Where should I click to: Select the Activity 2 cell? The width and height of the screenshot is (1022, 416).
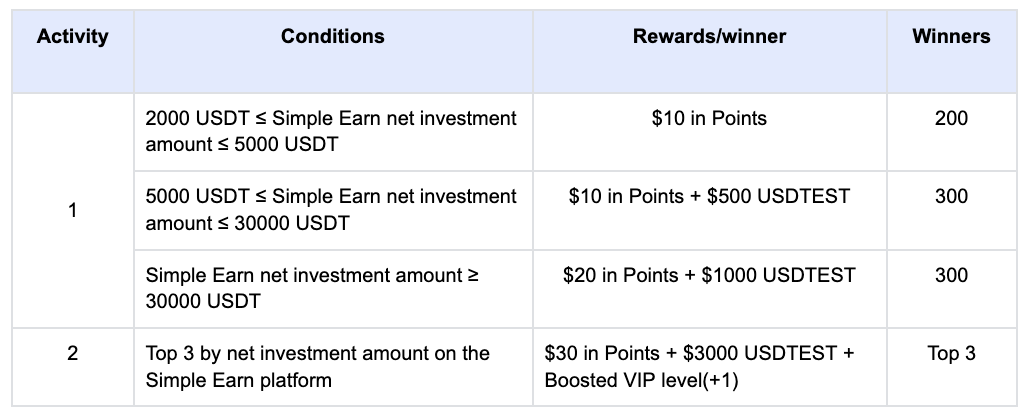[x=72, y=353]
